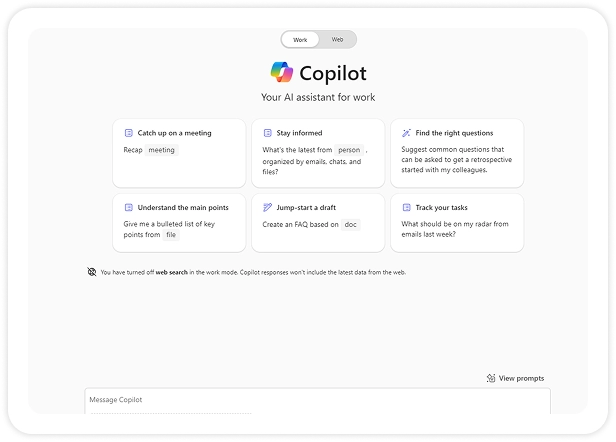616x442 pixels.
Task: Click the web search off icon
Action: point(92,272)
